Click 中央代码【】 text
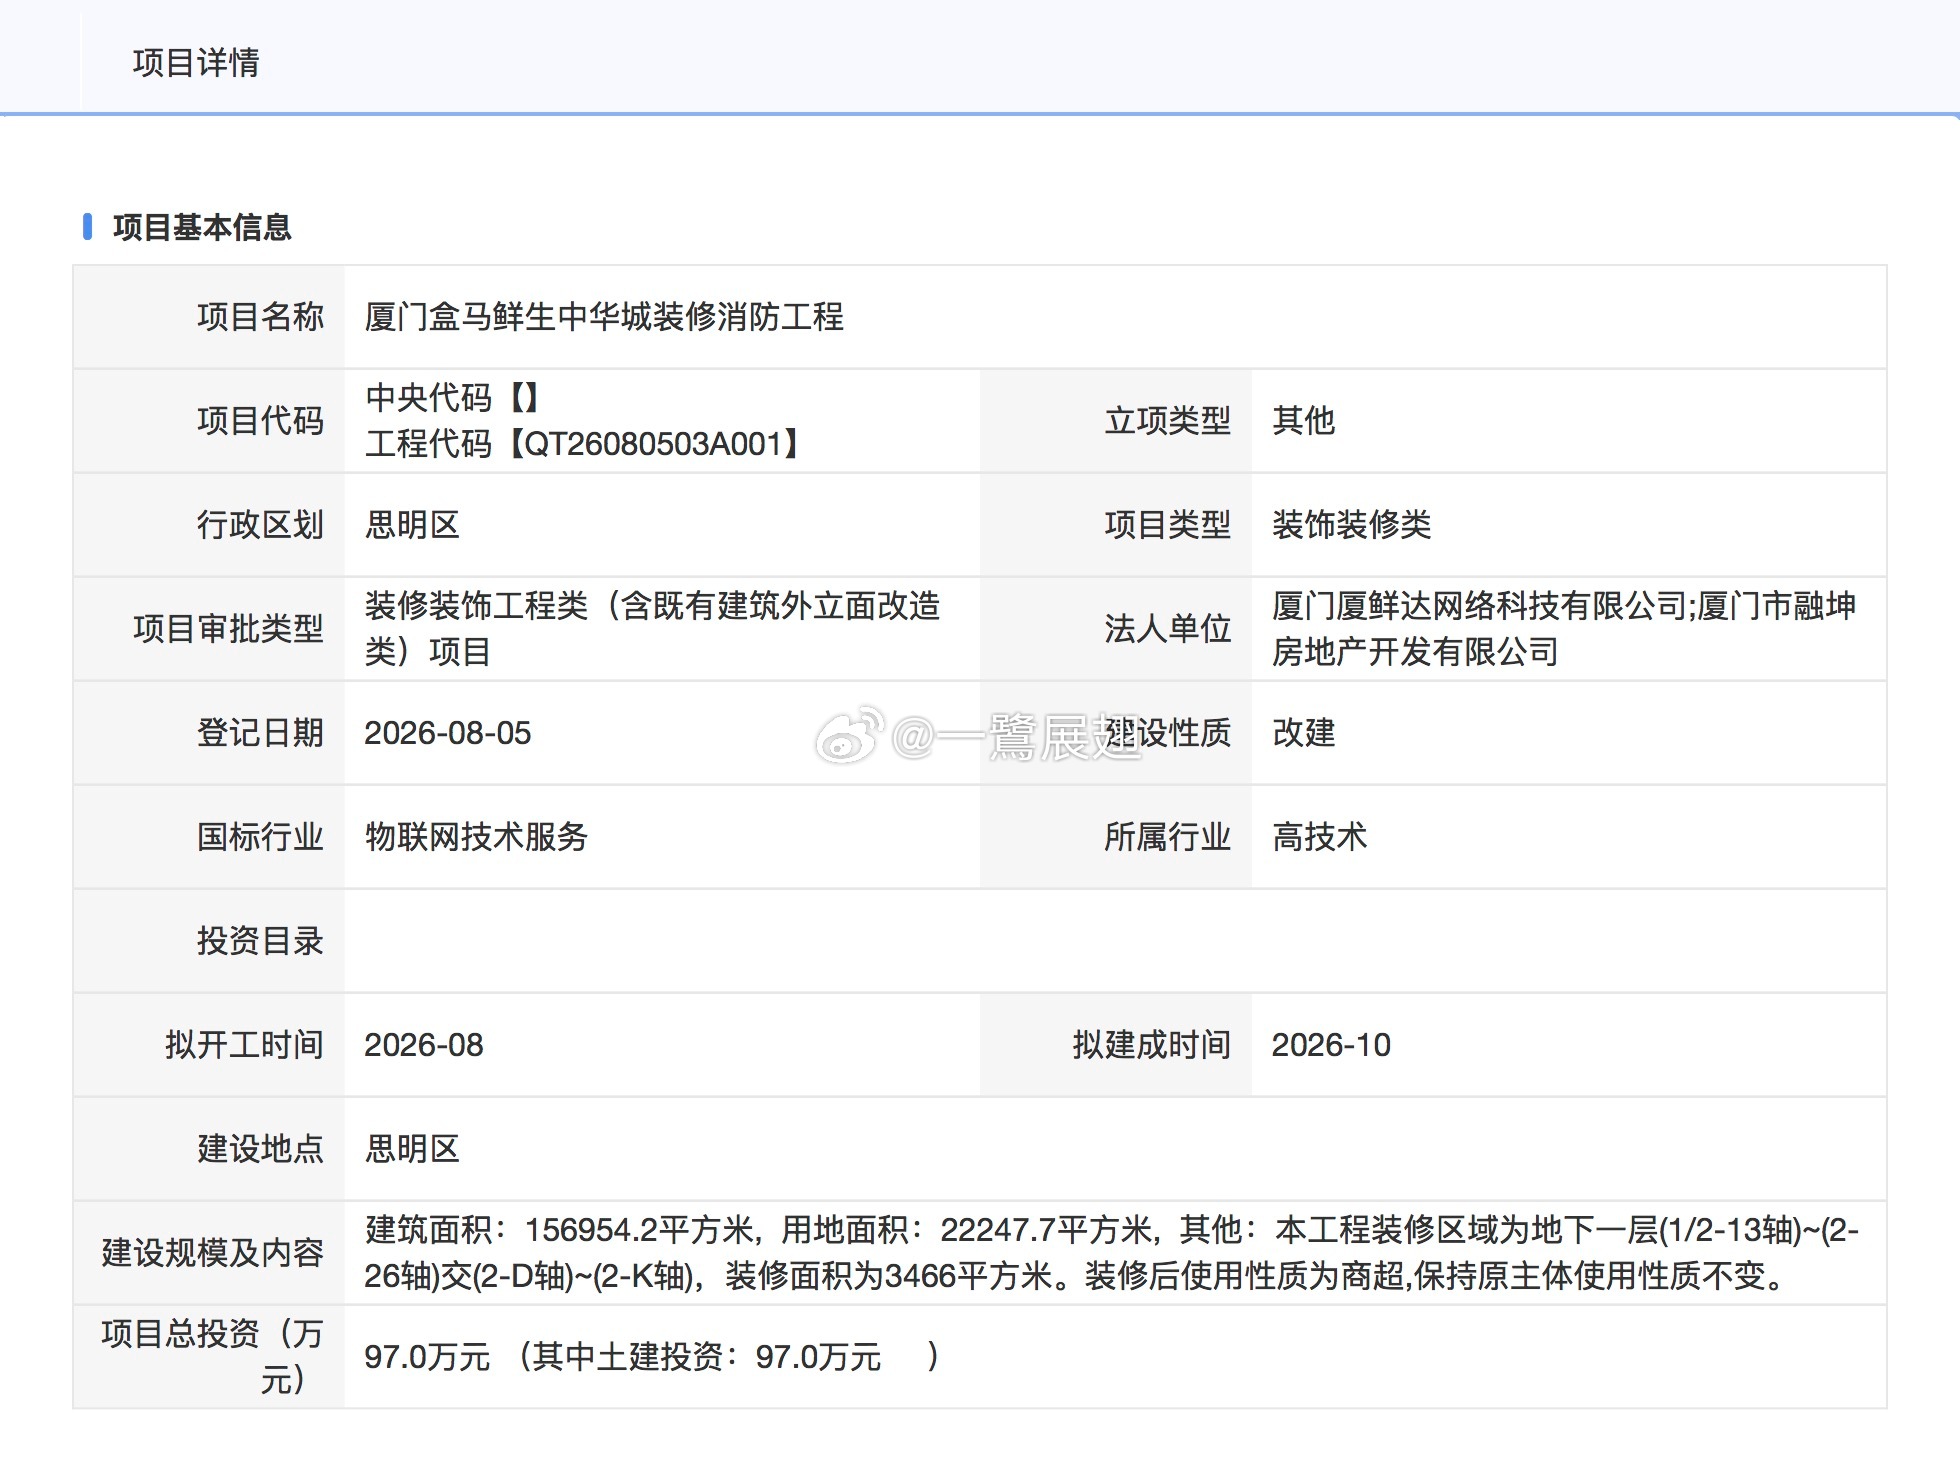 coord(452,398)
